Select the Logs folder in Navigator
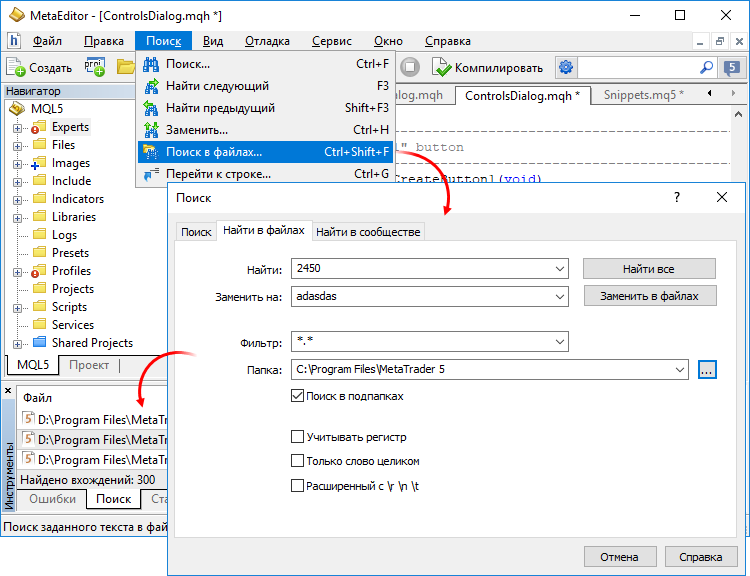 [64, 235]
